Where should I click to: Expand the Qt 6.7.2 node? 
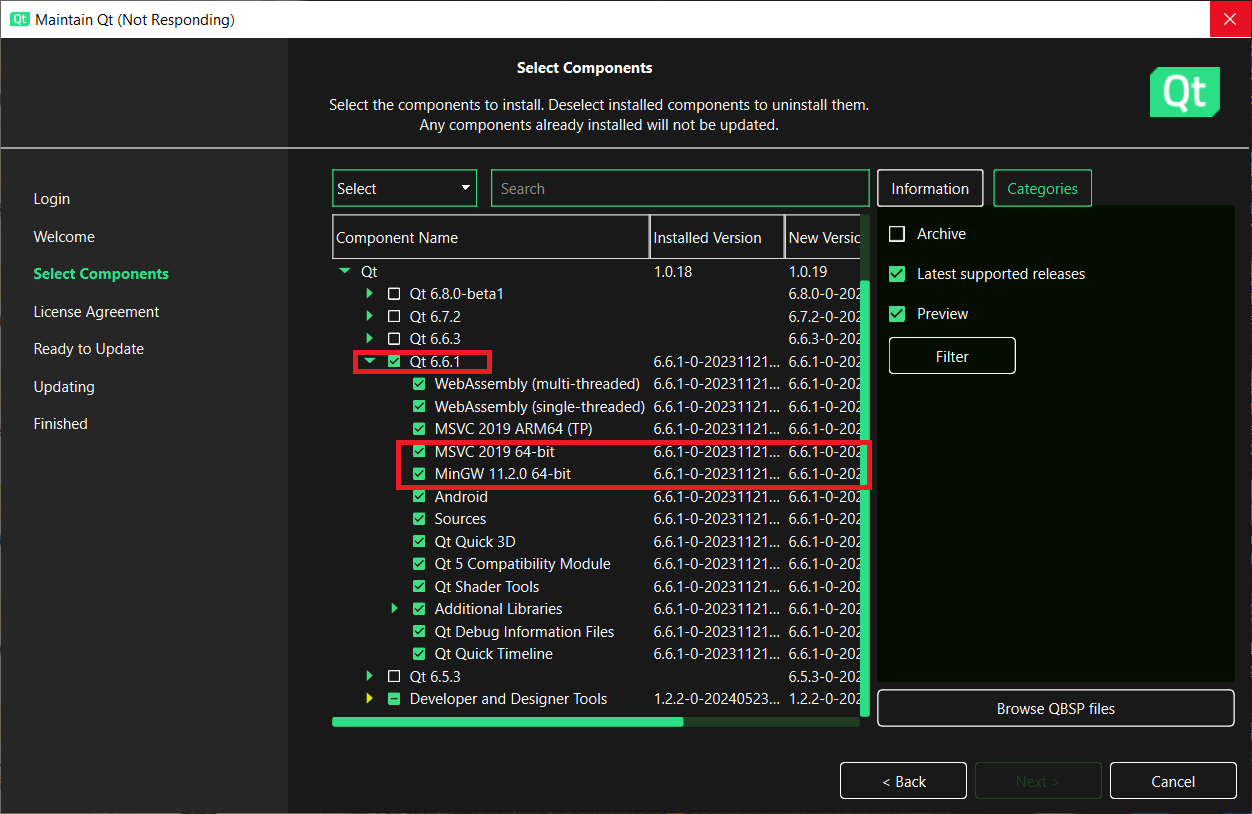pos(370,317)
